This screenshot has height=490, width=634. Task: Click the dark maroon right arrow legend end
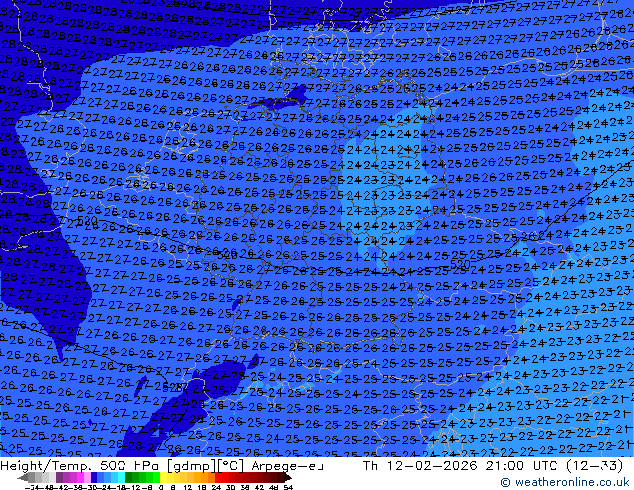tap(288, 477)
